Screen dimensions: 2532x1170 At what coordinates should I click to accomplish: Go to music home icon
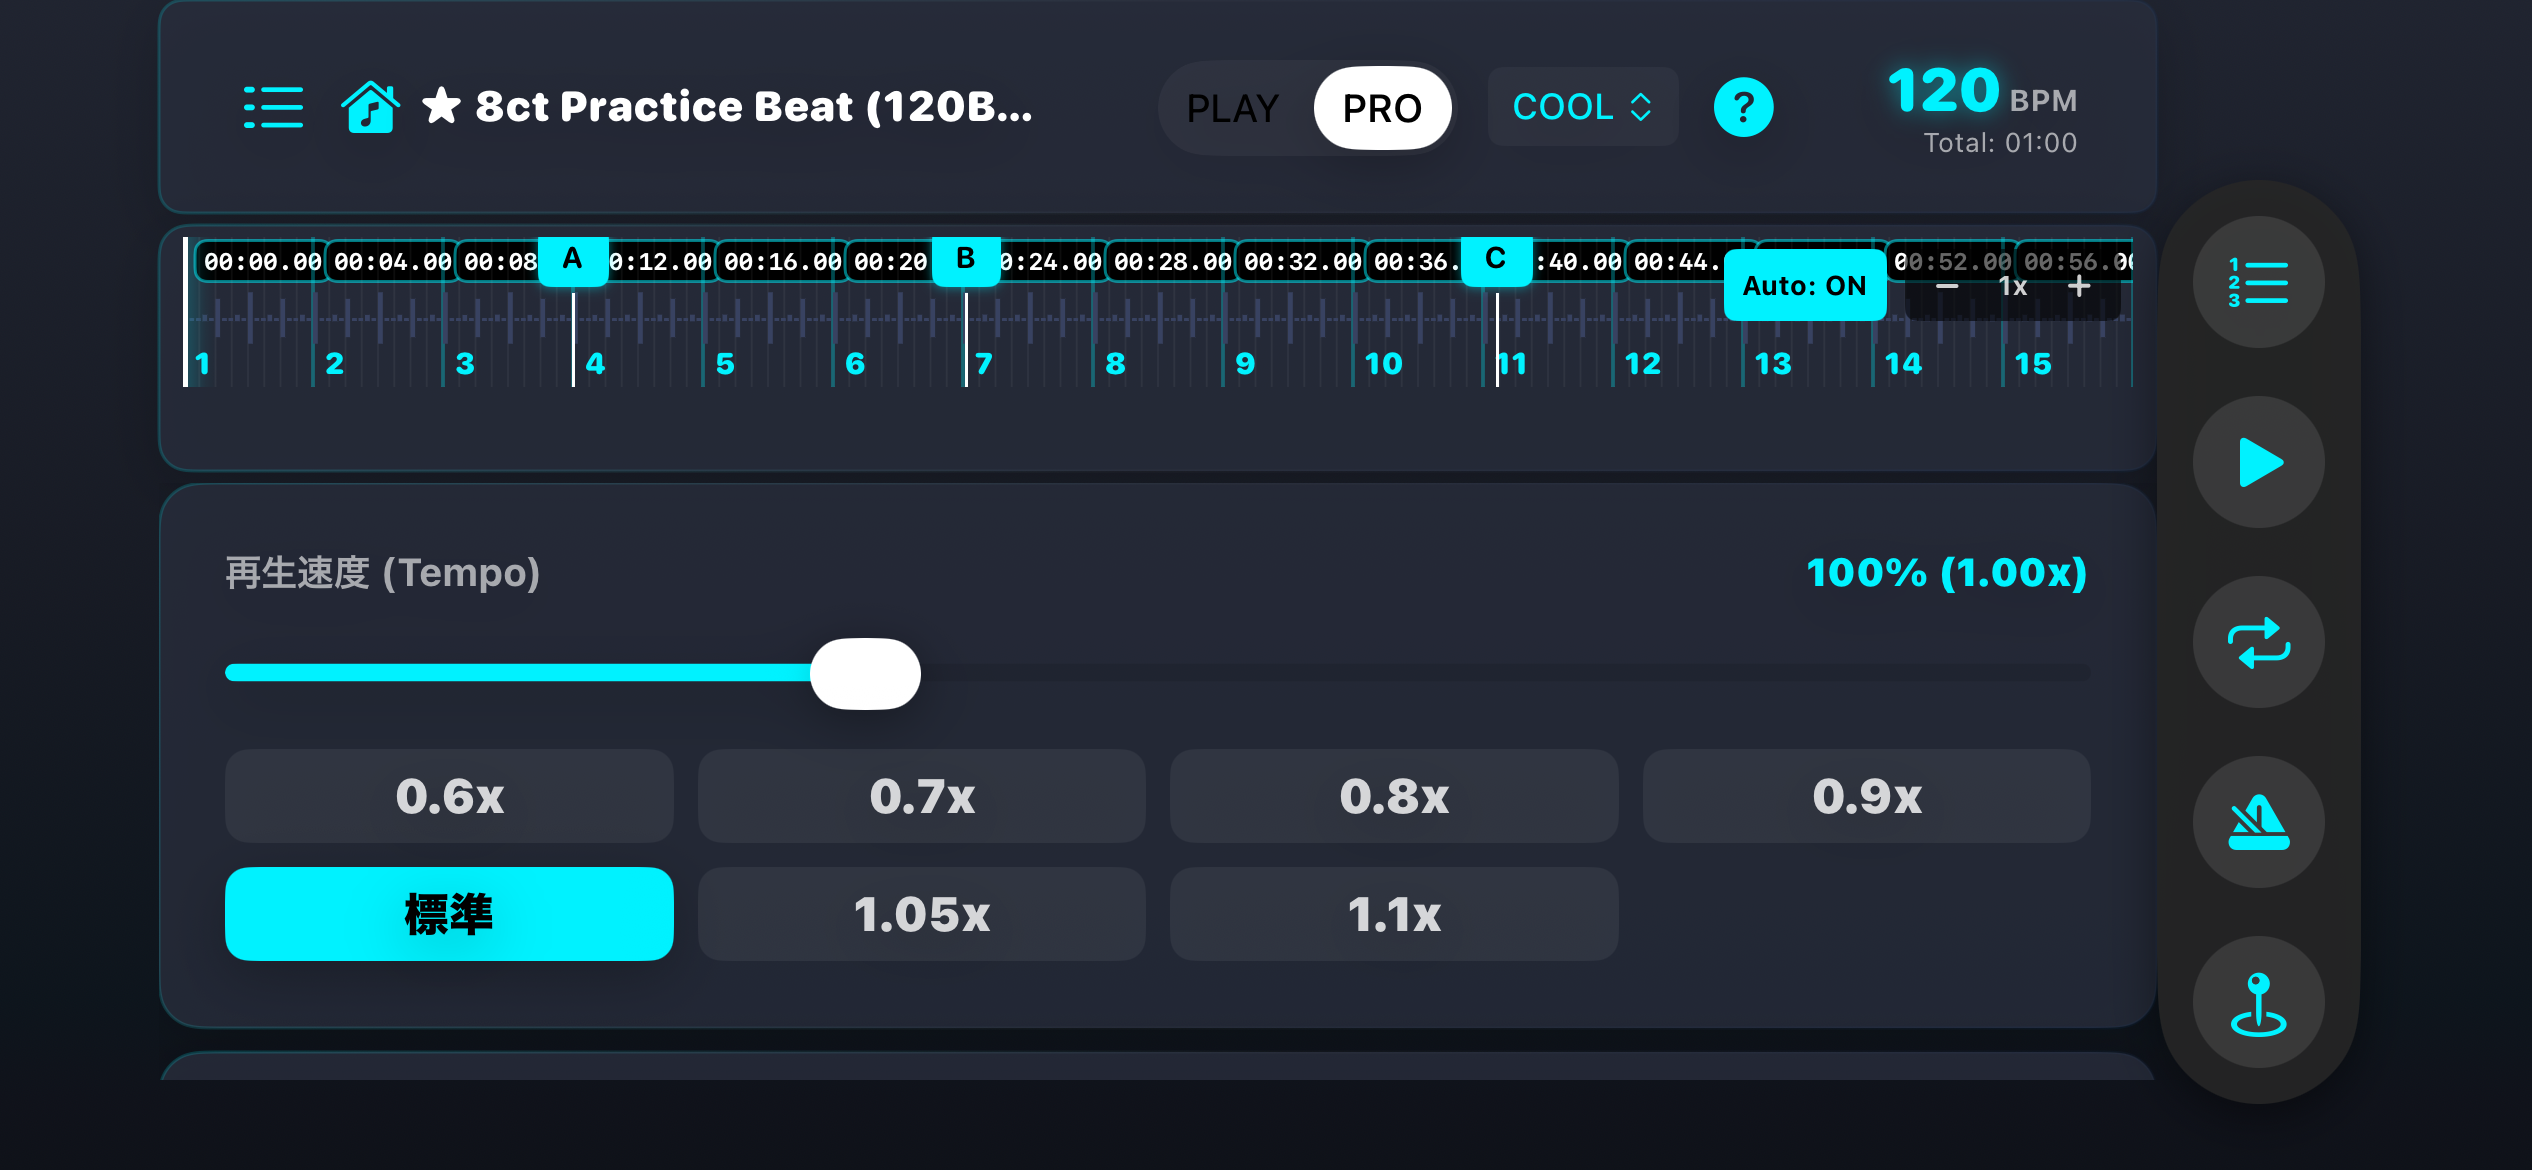point(370,107)
